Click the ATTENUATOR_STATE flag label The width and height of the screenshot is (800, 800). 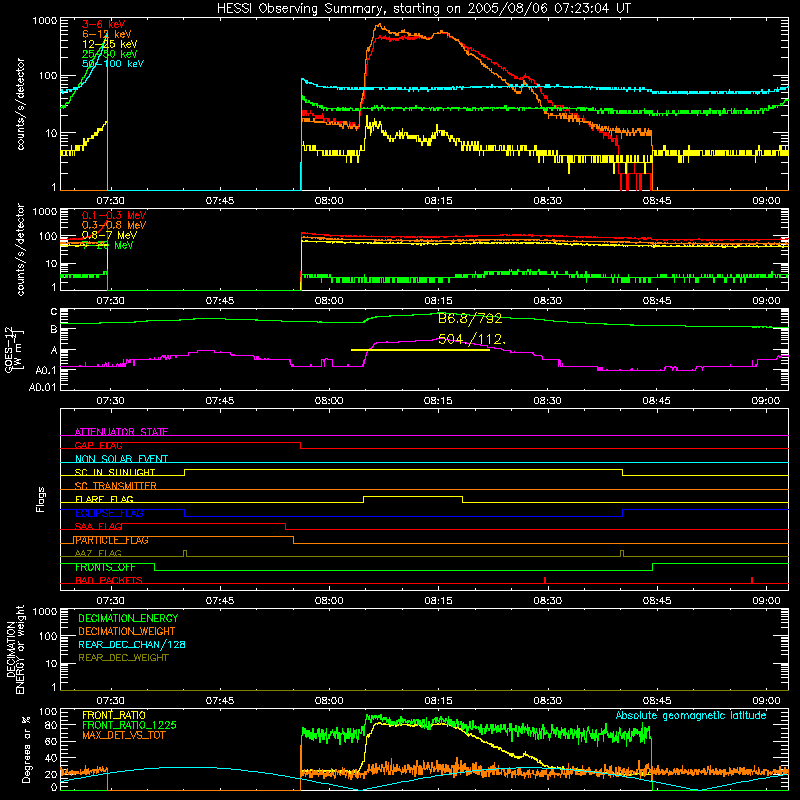pos(121,432)
